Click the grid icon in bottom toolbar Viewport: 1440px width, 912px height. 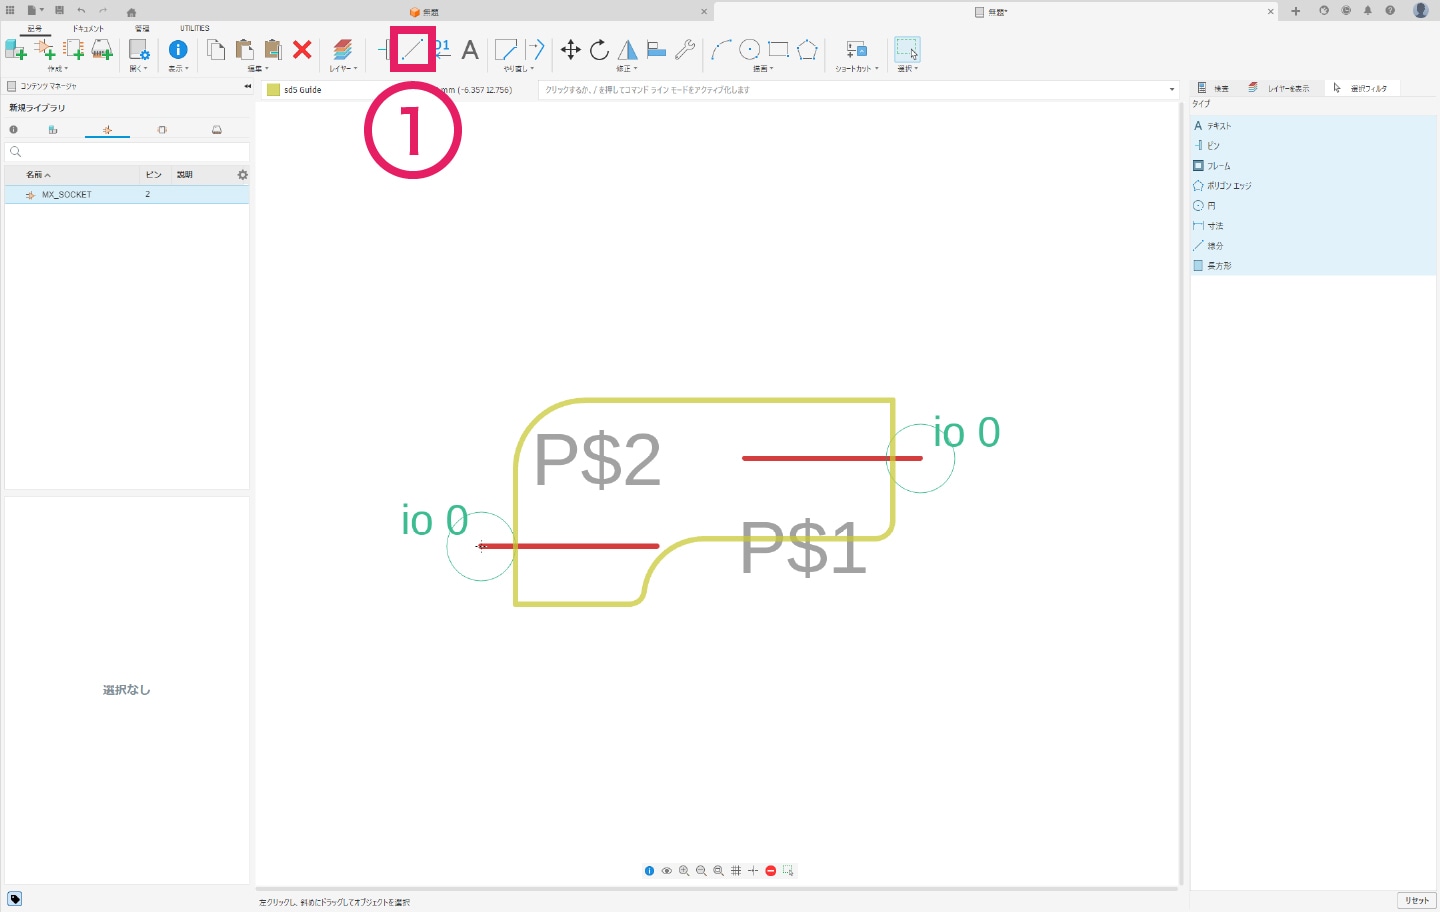(x=736, y=871)
